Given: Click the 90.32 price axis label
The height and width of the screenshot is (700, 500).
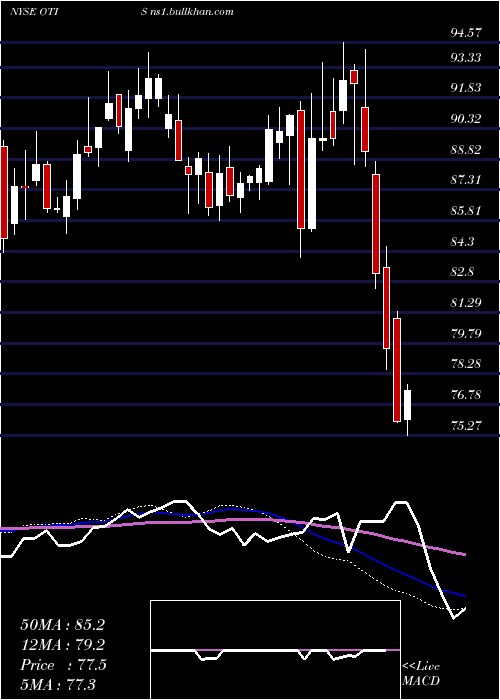Looking at the screenshot, I should [x=467, y=119].
